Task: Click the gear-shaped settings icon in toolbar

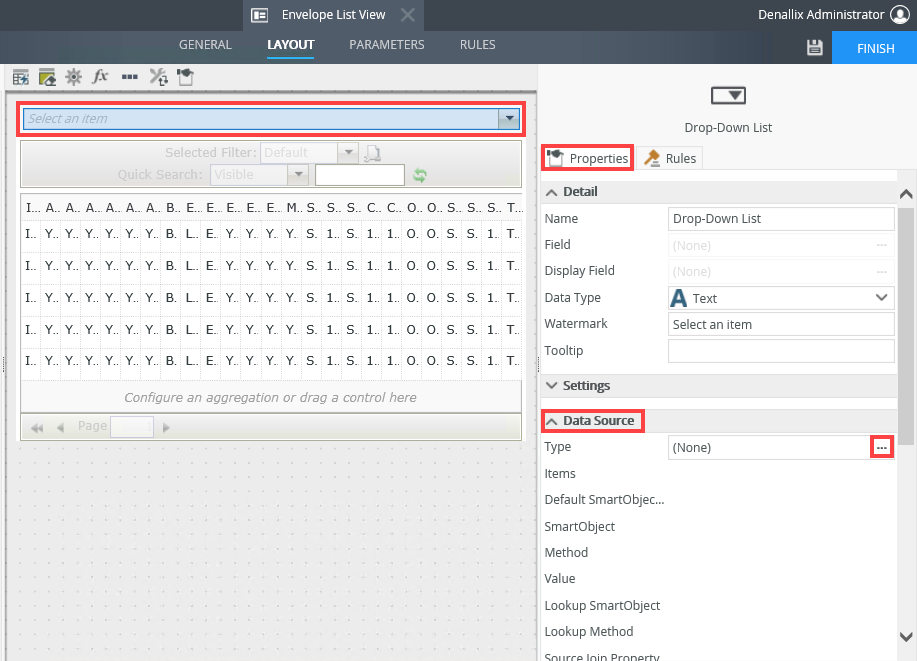Action: click(73, 77)
